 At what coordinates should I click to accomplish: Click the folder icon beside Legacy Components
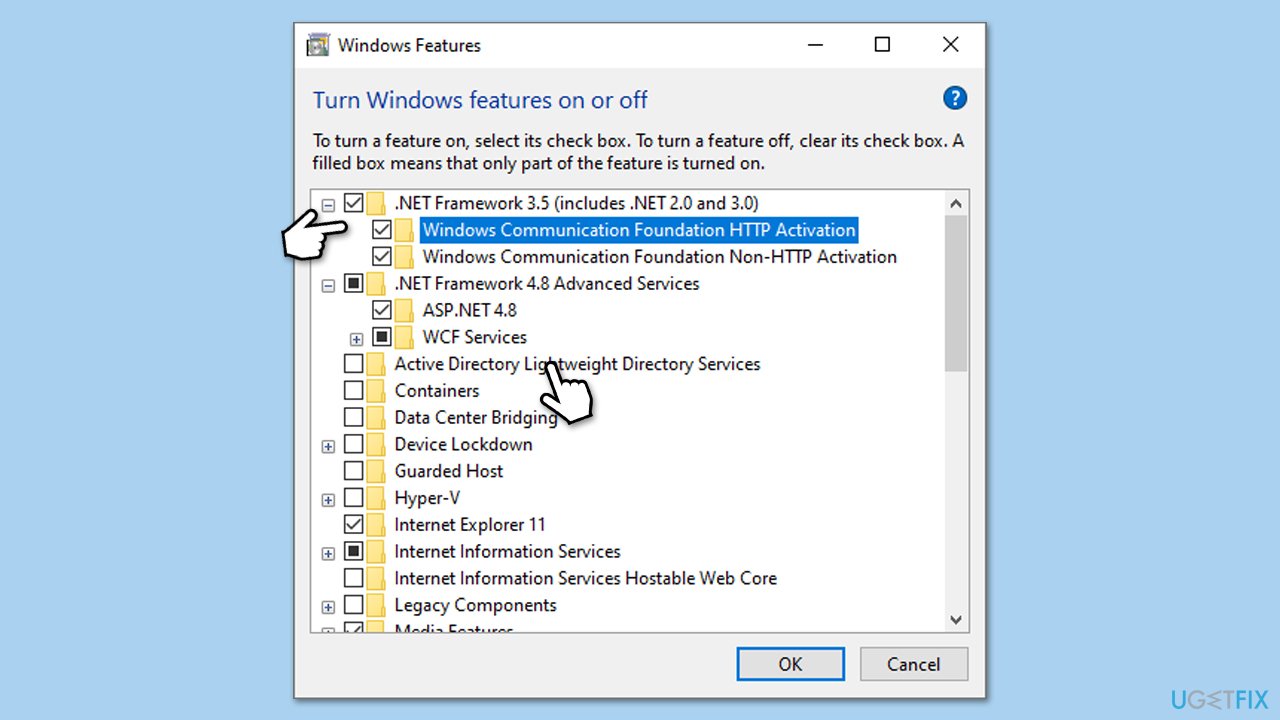click(x=376, y=604)
